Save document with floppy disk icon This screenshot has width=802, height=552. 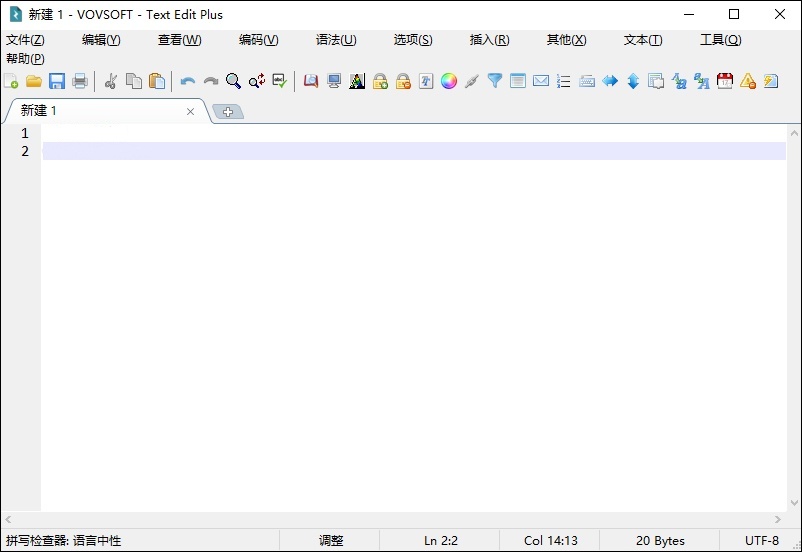click(57, 81)
